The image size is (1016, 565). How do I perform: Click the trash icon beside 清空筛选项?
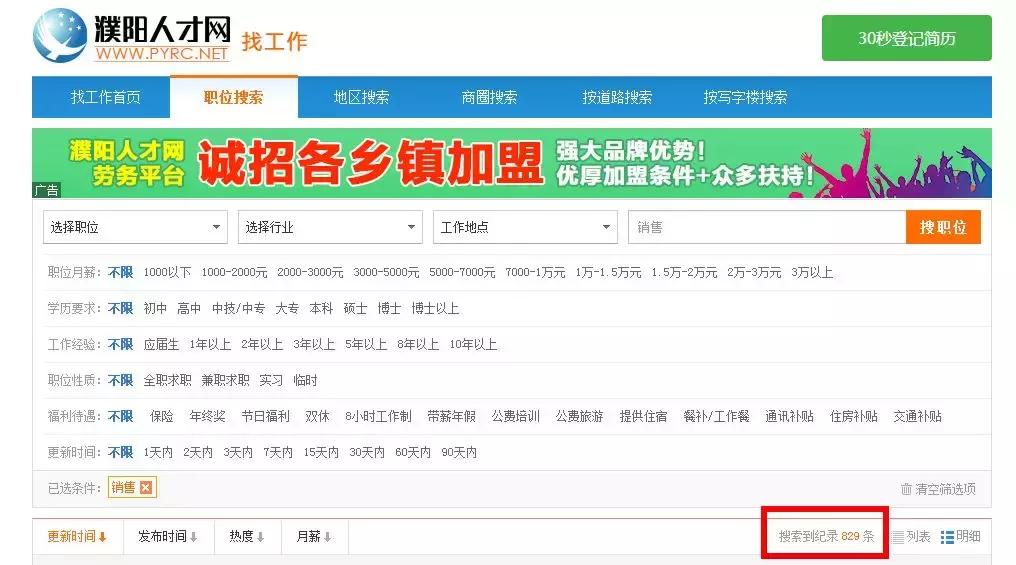pos(906,489)
